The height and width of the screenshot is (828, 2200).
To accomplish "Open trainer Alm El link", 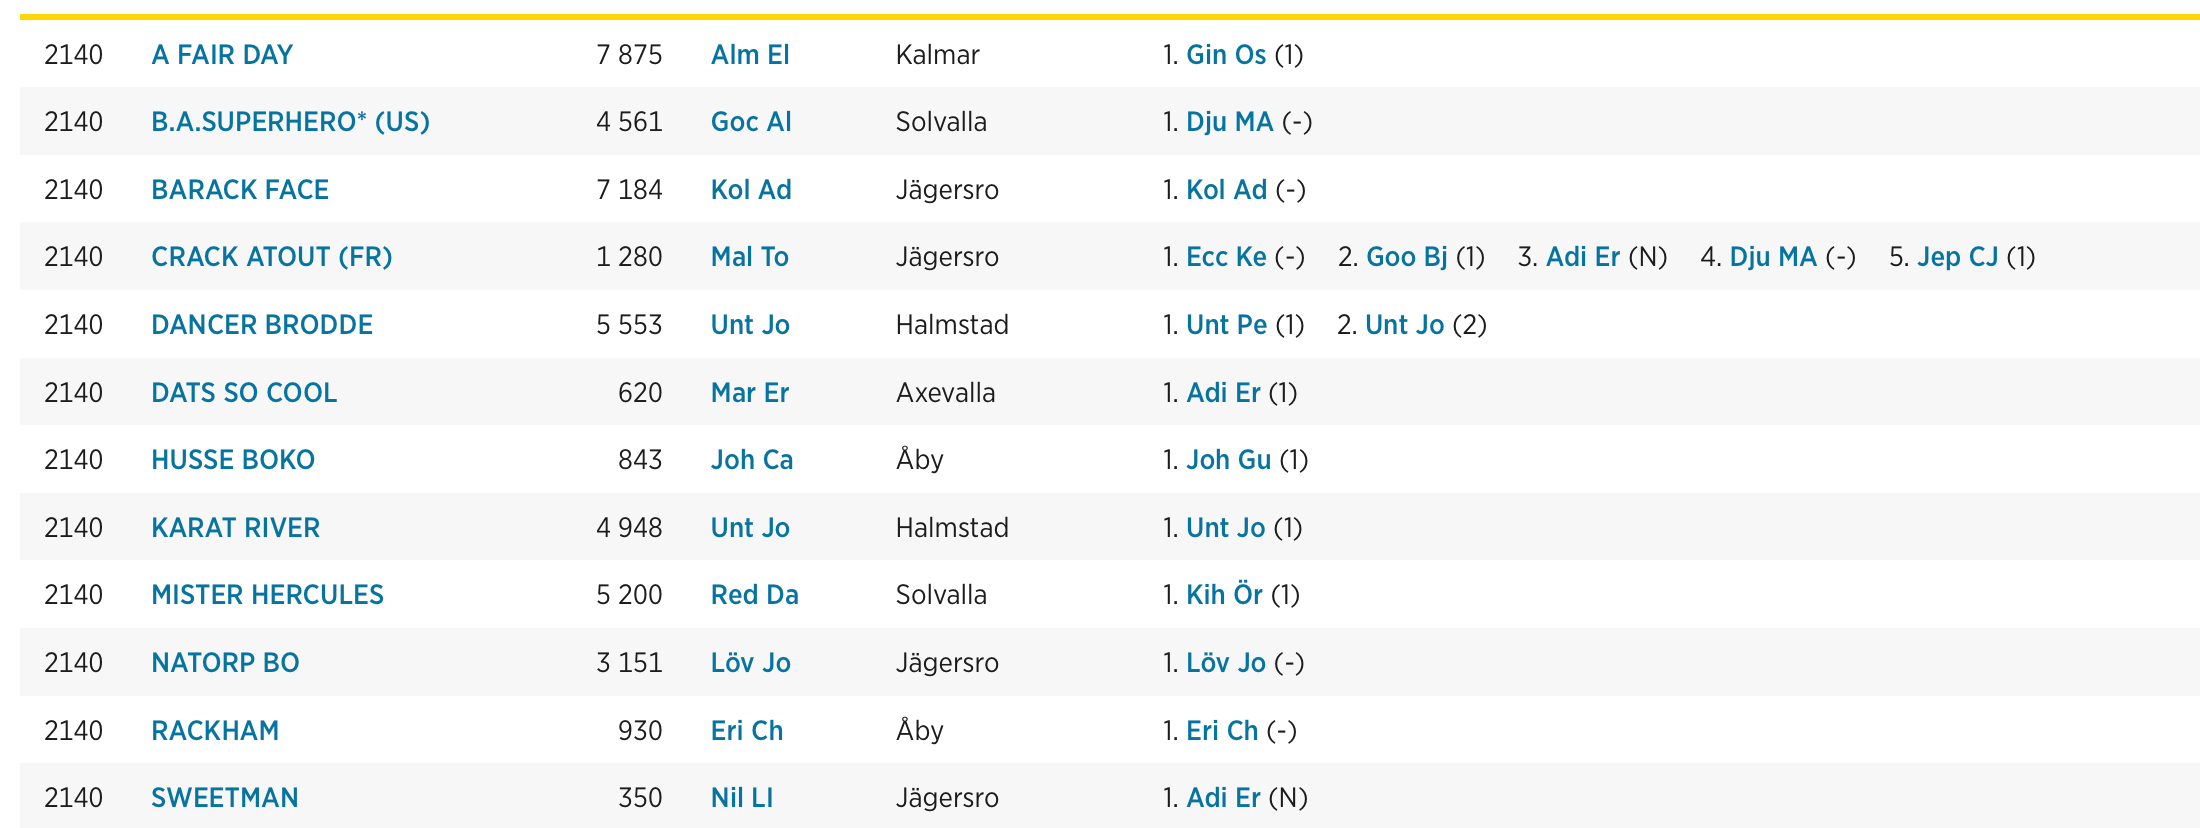I will tap(750, 54).
